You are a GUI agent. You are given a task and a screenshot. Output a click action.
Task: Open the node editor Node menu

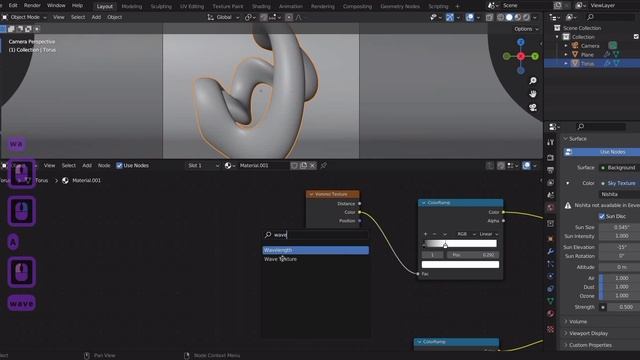point(104,166)
